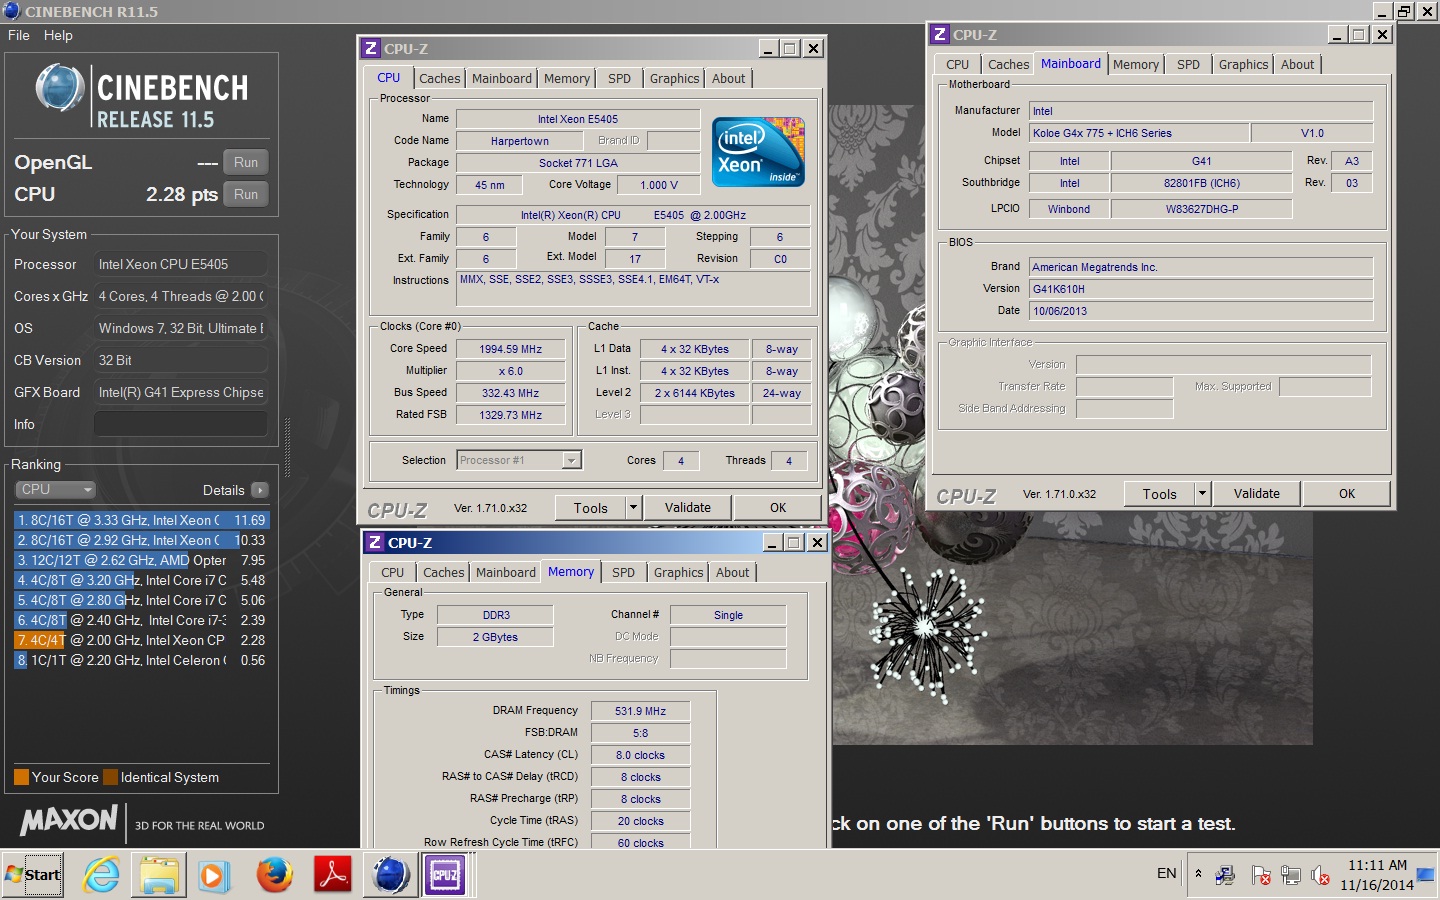Click the Core Speed value 1994.59 MHz

(510, 349)
